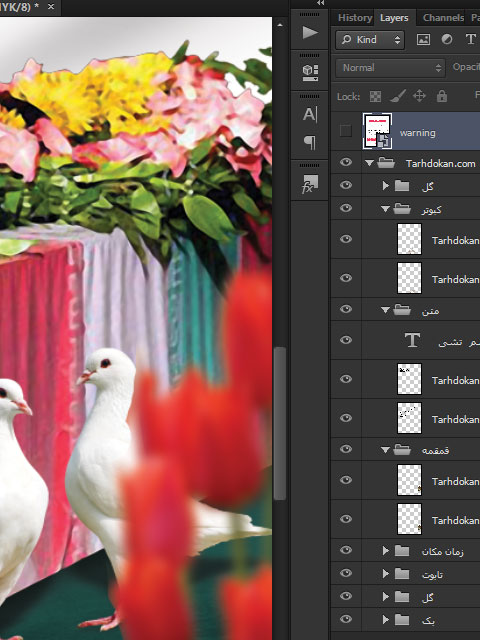Click the lock transparent pixels icon
This screenshot has height=640, width=480.
click(x=375, y=96)
